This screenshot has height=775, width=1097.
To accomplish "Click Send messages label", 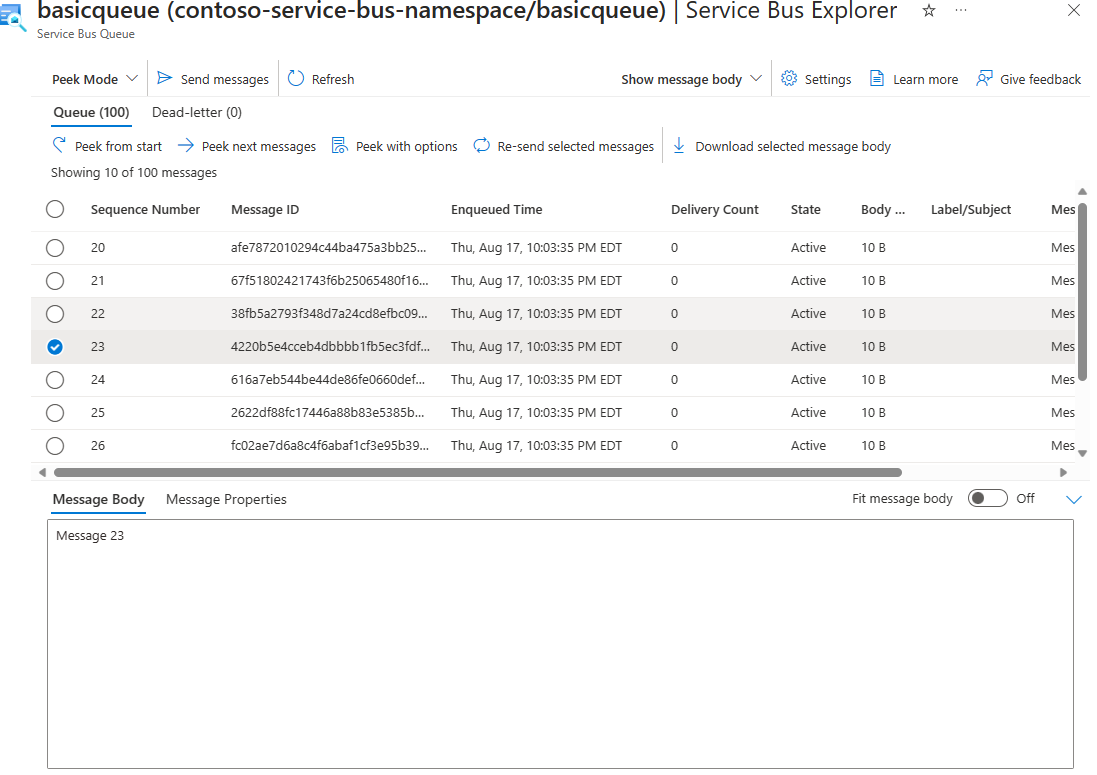I will coord(225,80).
